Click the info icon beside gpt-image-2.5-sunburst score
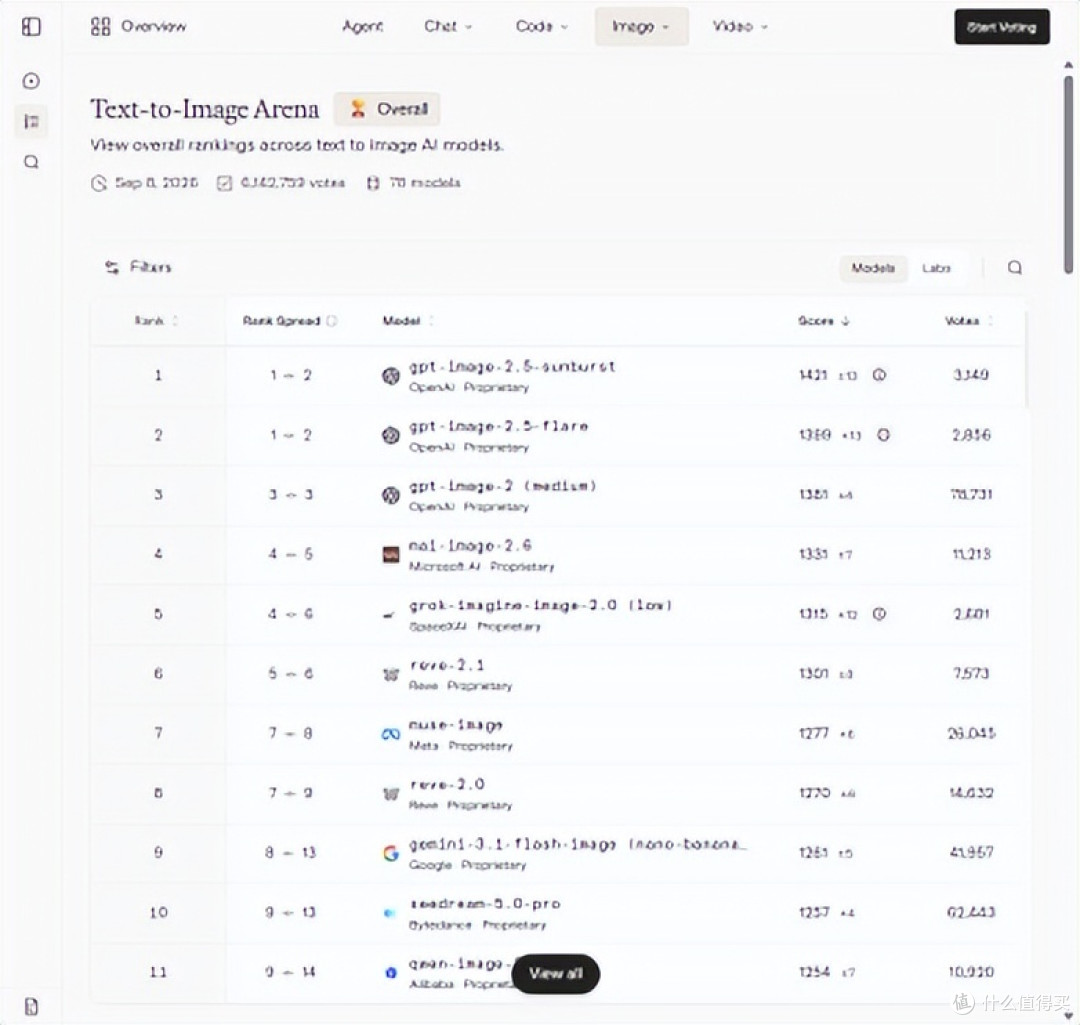Screen dimensions: 1080x1025 [x=879, y=375]
